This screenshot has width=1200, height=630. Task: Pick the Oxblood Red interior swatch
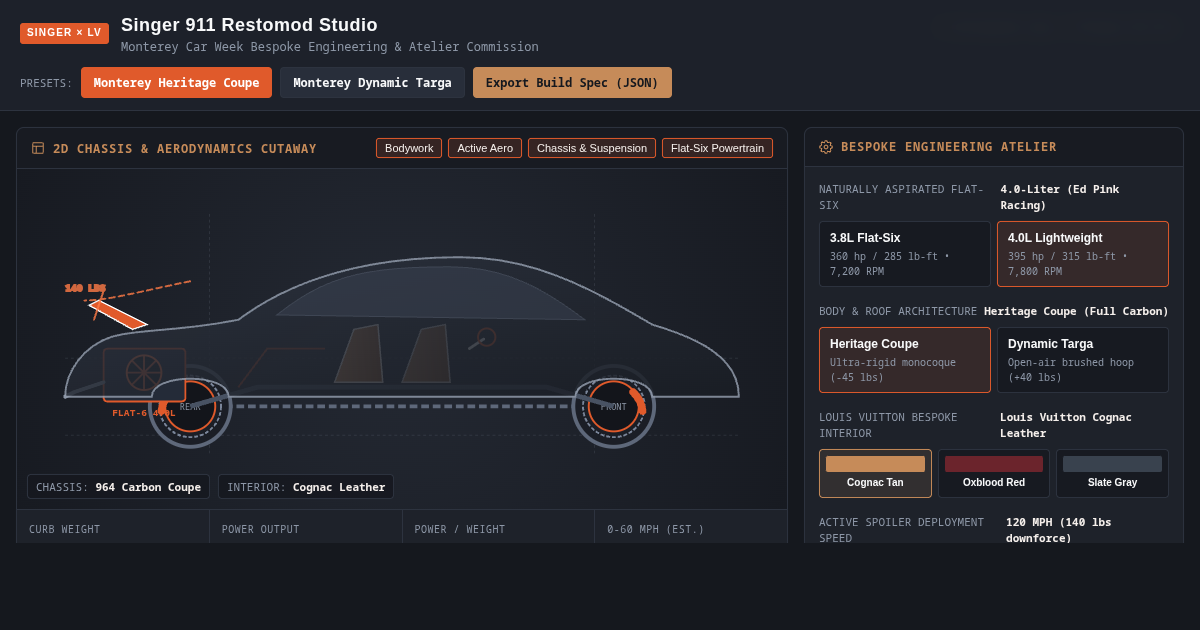[994, 473]
